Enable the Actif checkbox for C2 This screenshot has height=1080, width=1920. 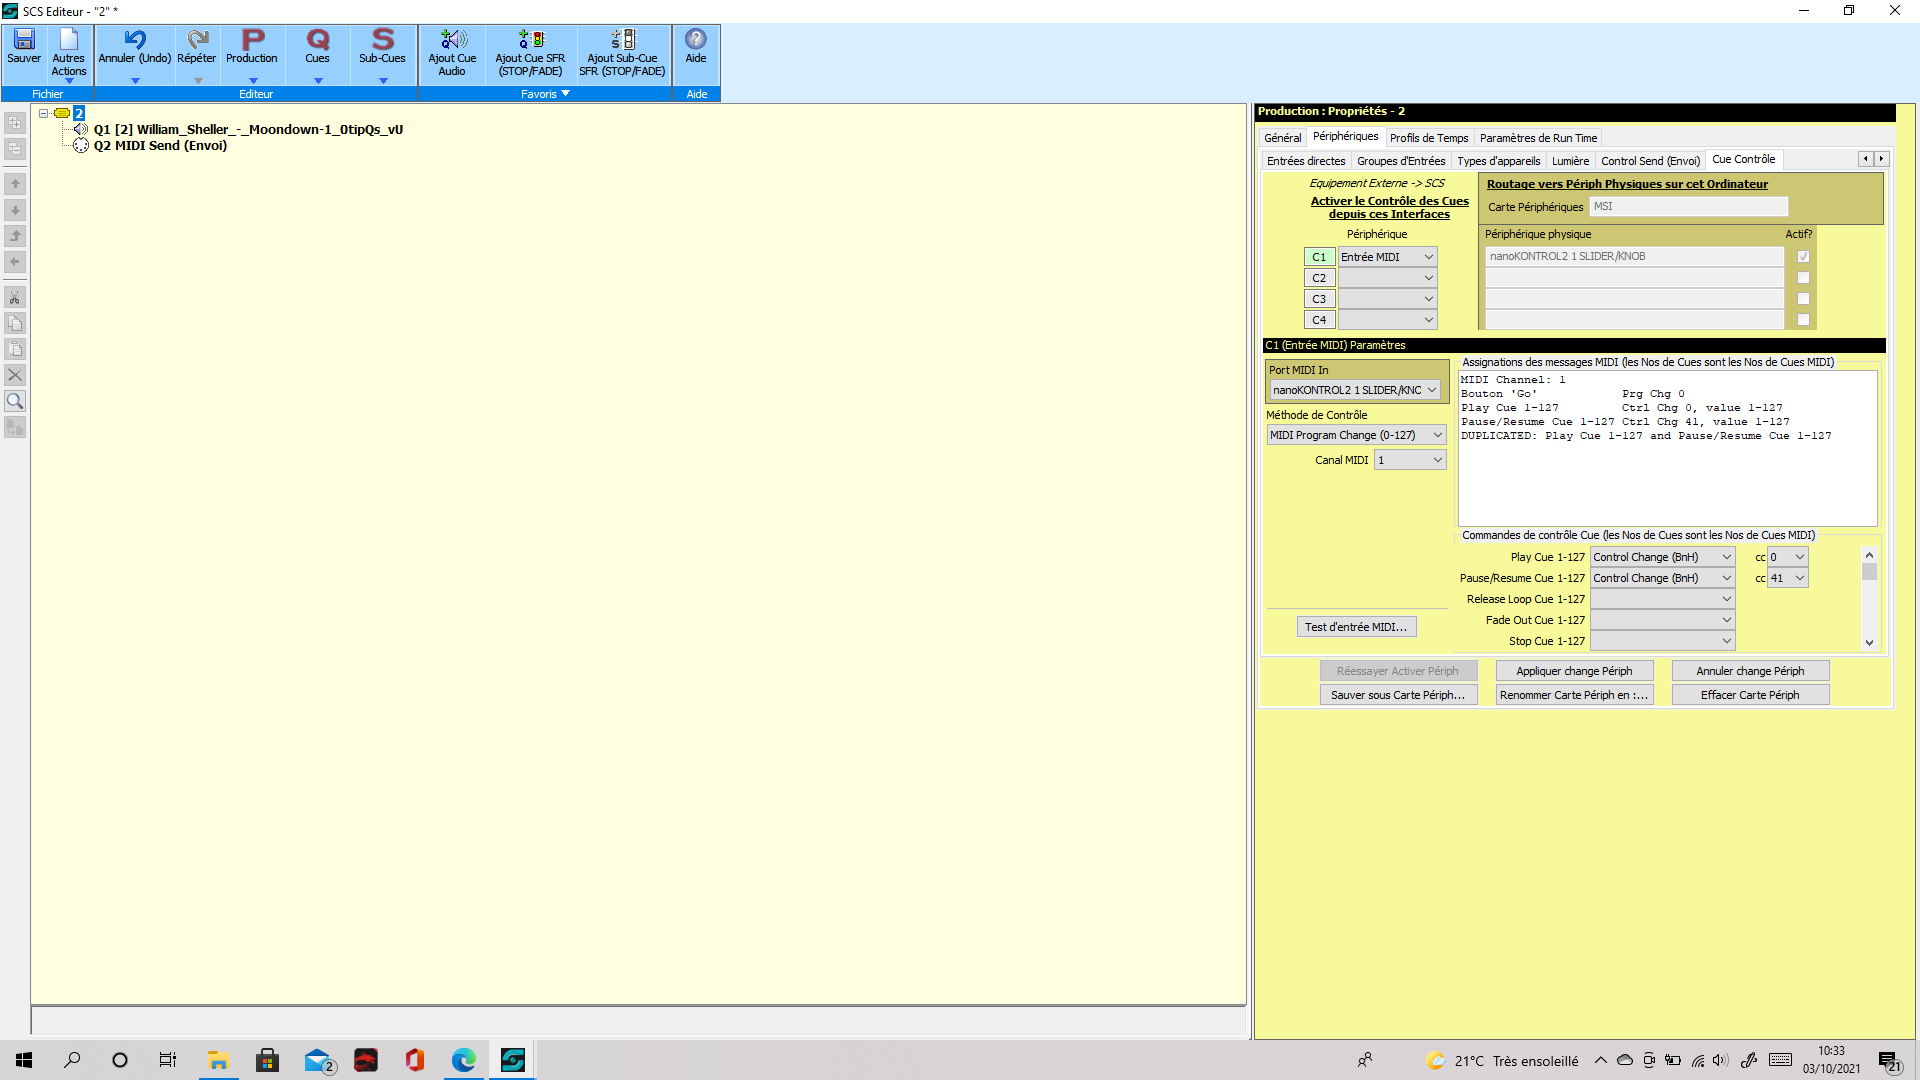pyautogui.click(x=1803, y=278)
